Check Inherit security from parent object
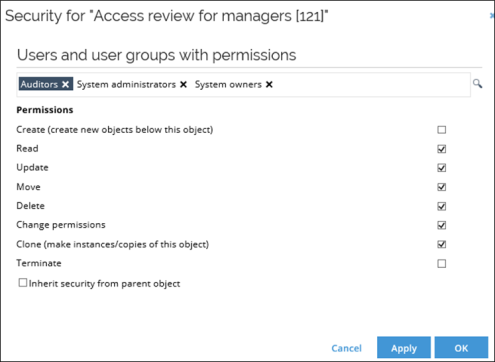Viewport: 495px width, 362px height. (x=23, y=283)
